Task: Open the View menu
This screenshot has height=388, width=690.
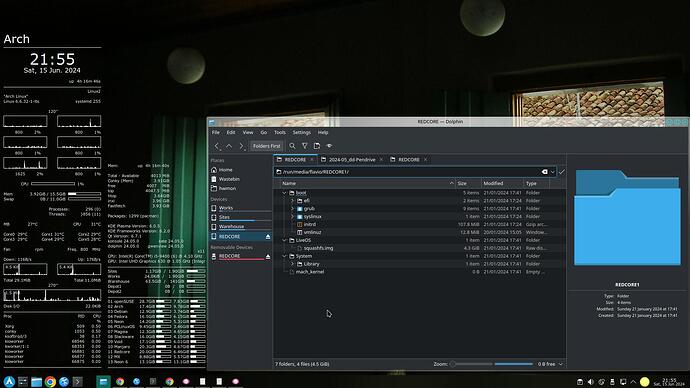Action: [248, 132]
